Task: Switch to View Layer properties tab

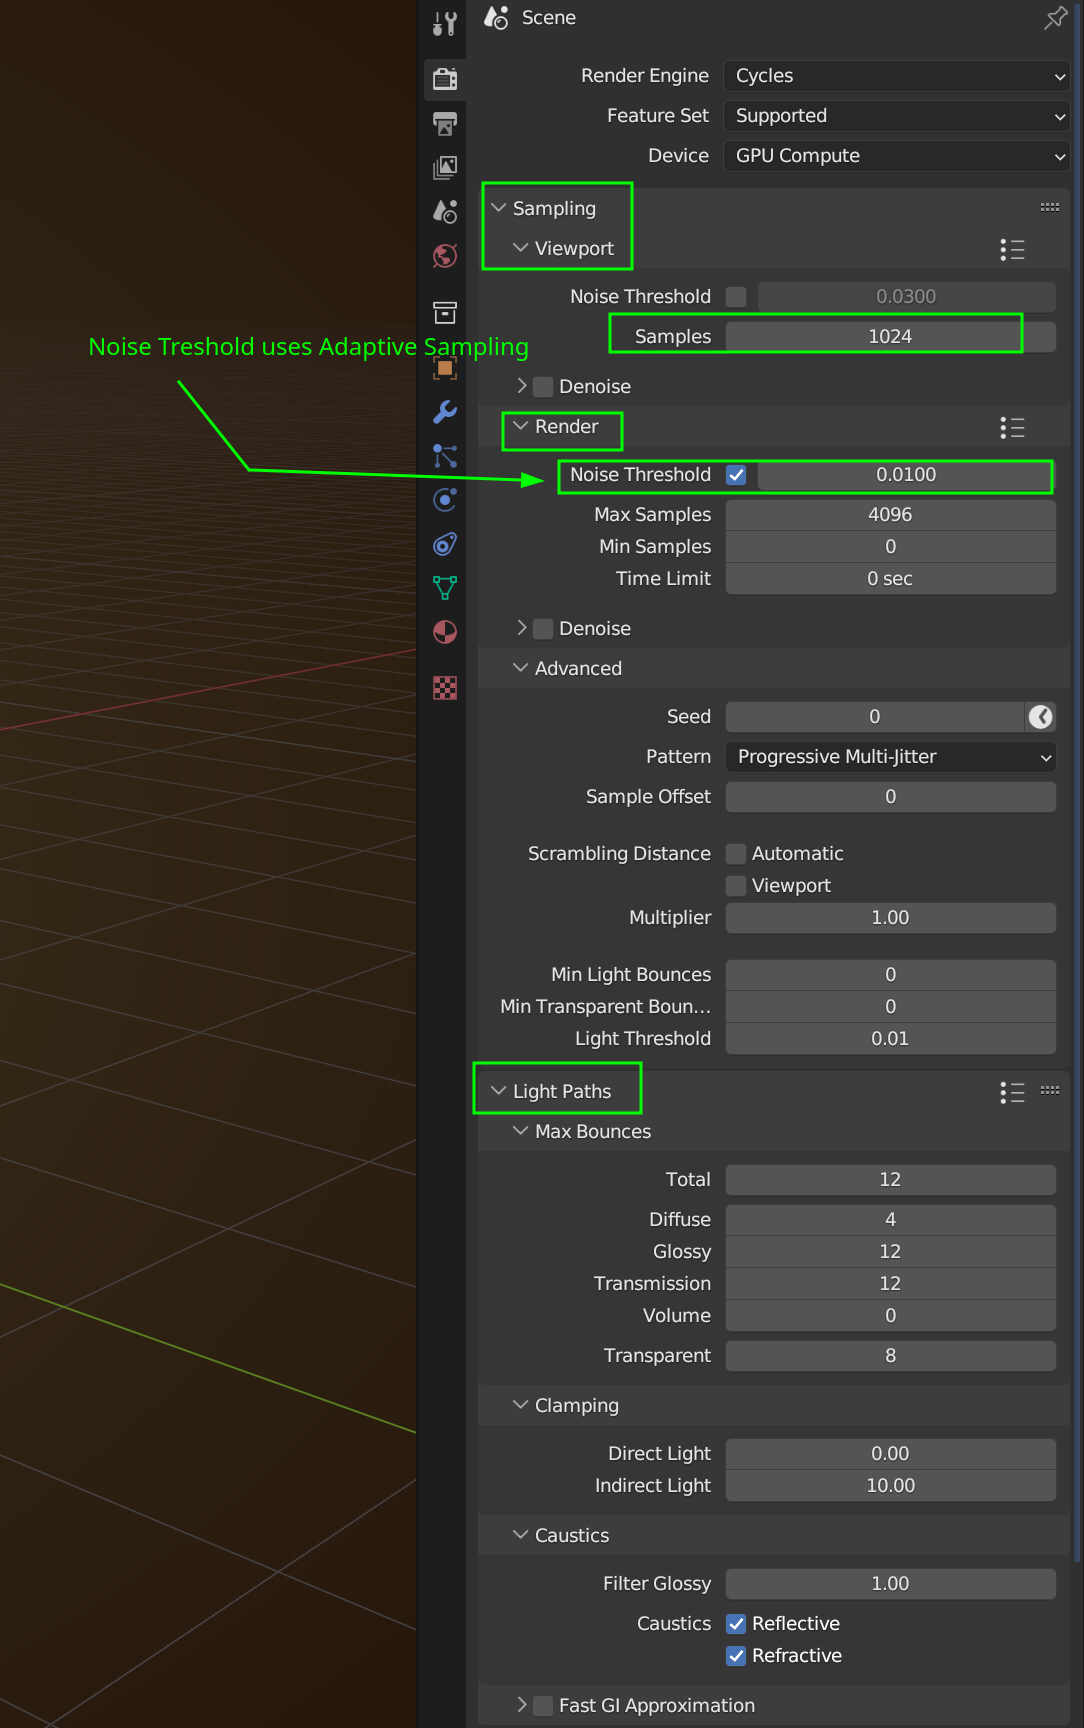Action: coord(445,168)
